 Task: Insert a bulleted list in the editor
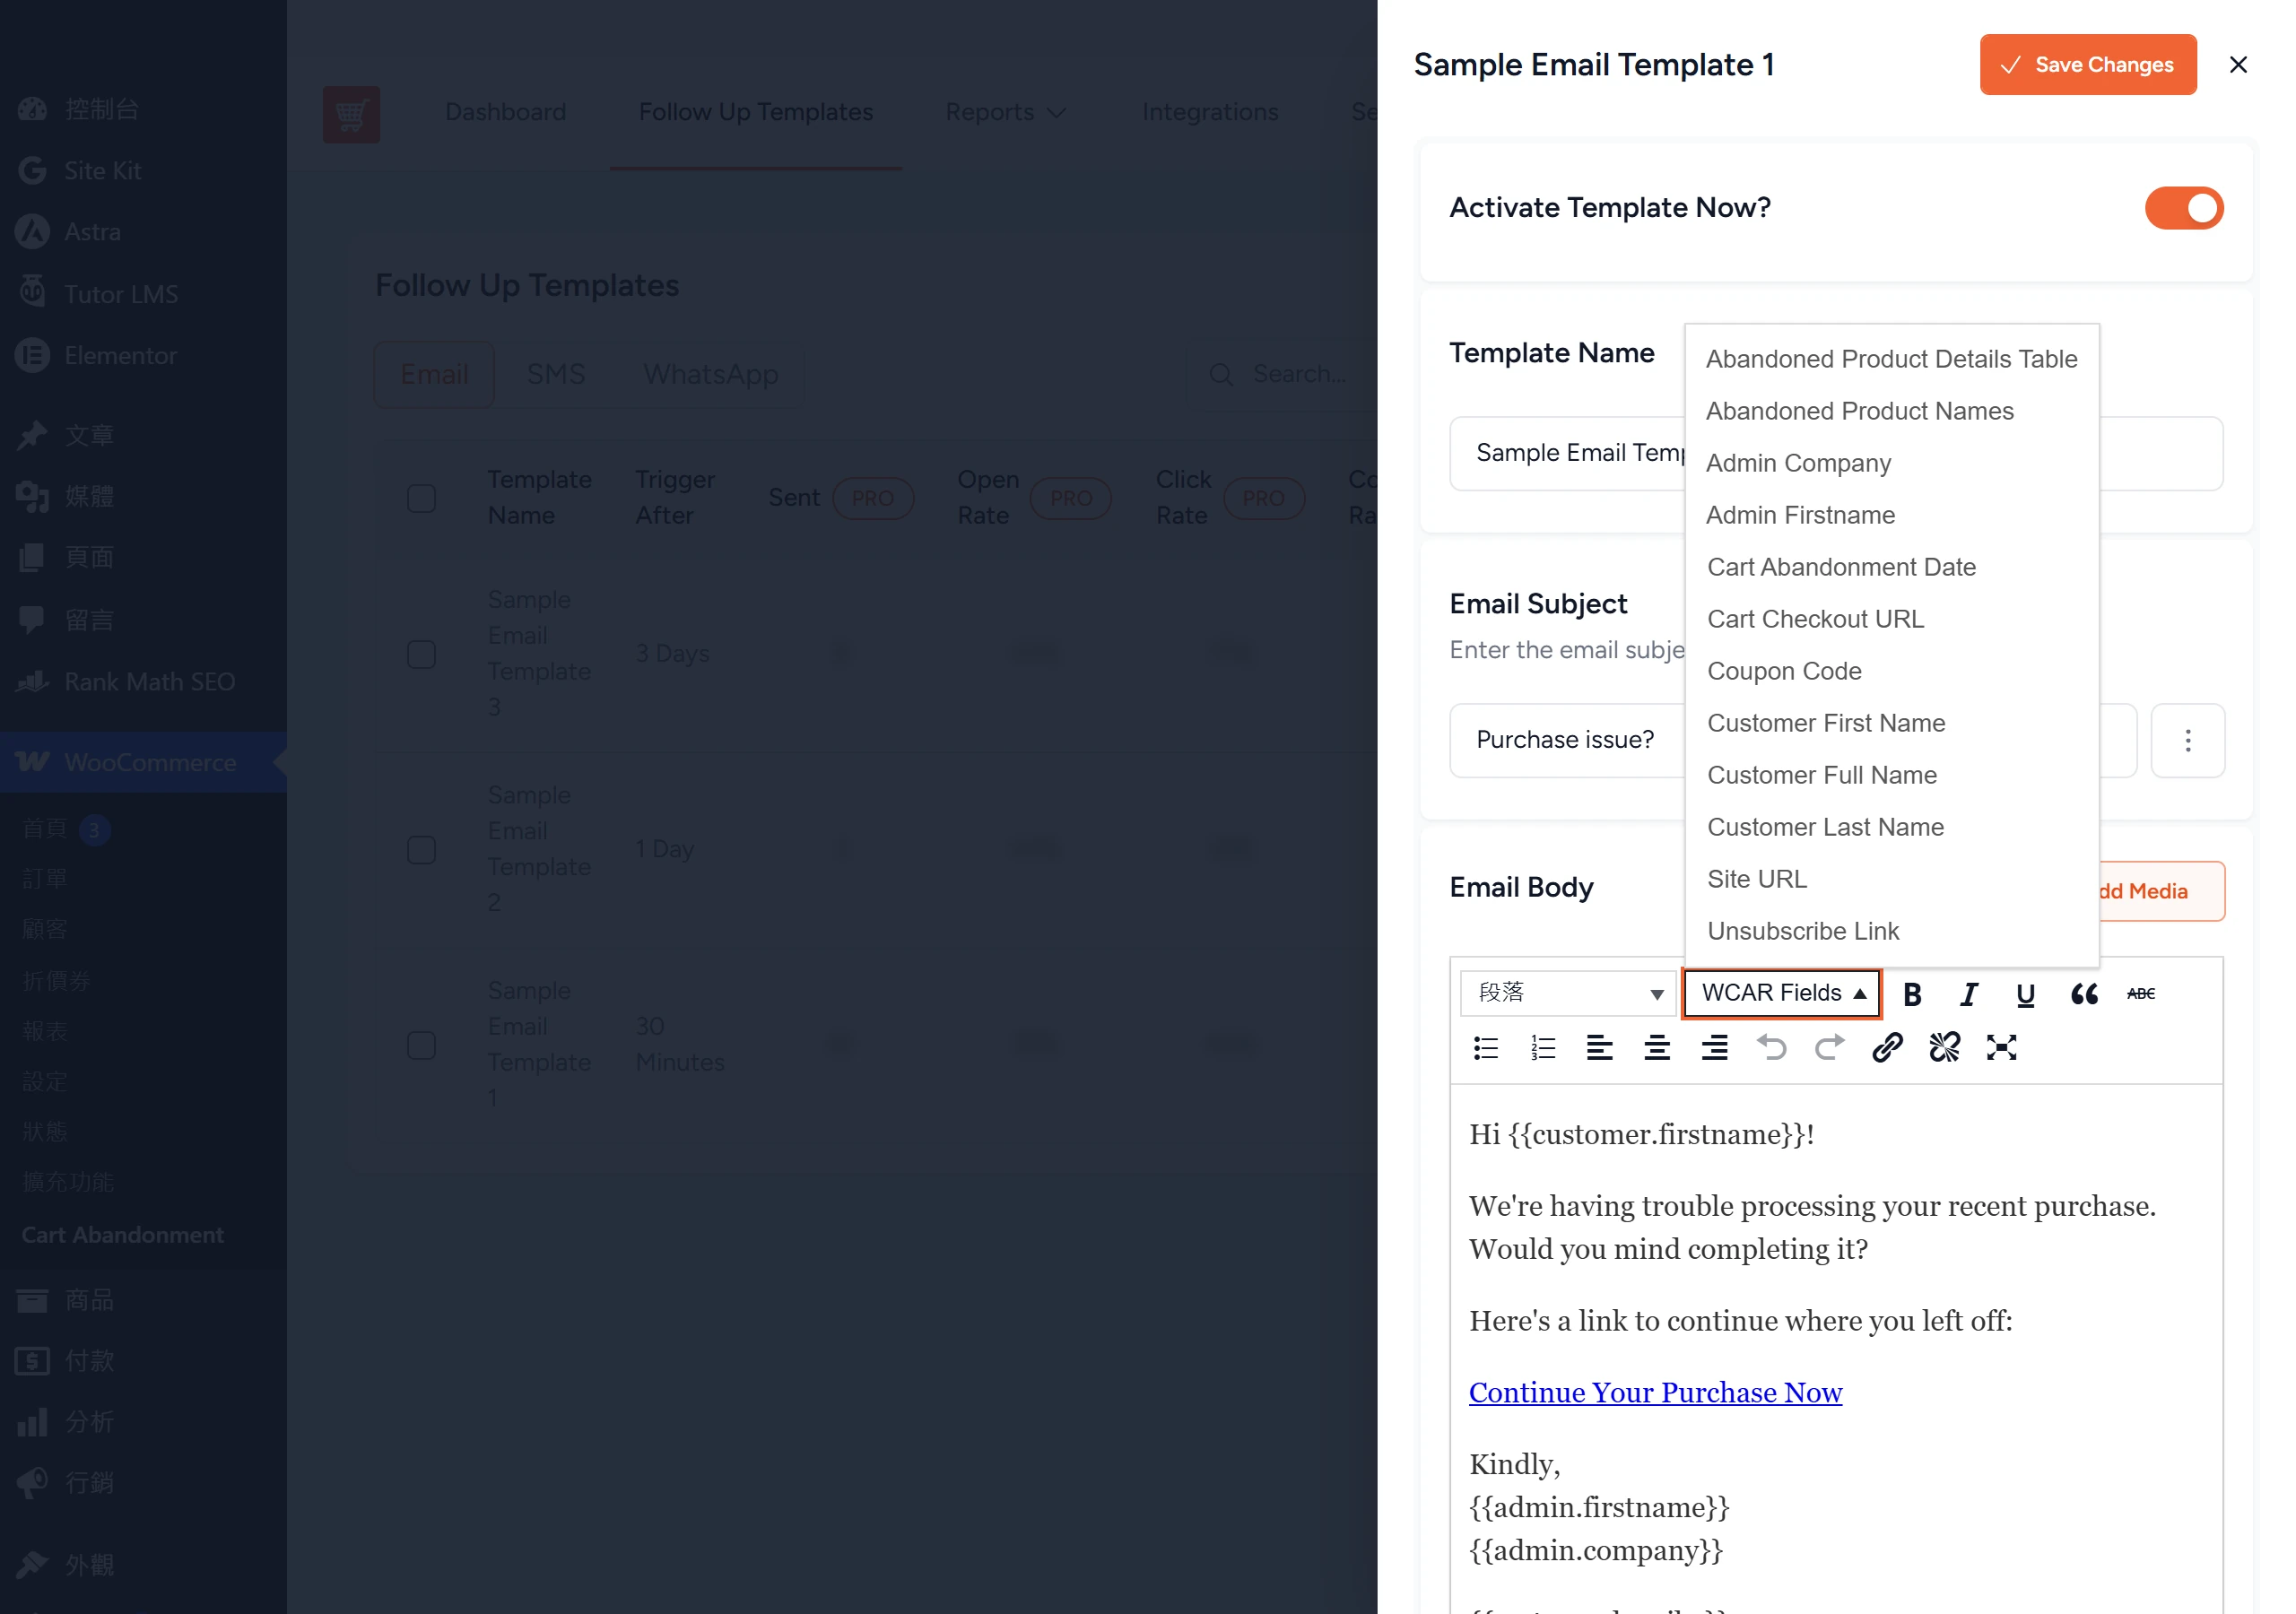click(1486, 1047)
